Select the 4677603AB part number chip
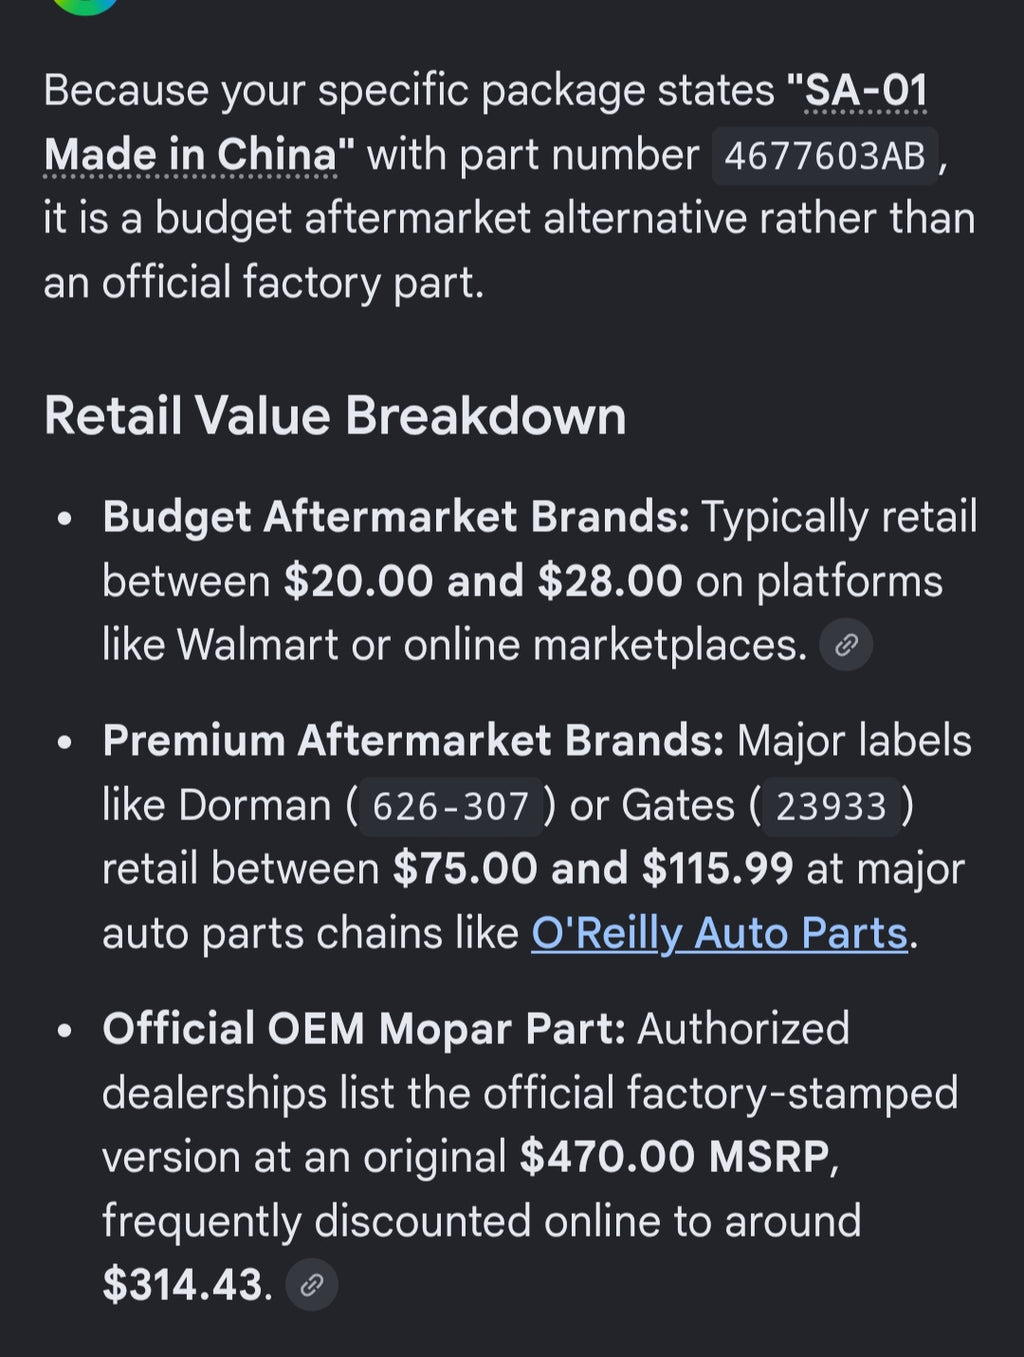This screenshot has height=1357, width=1024. [825, 156]
